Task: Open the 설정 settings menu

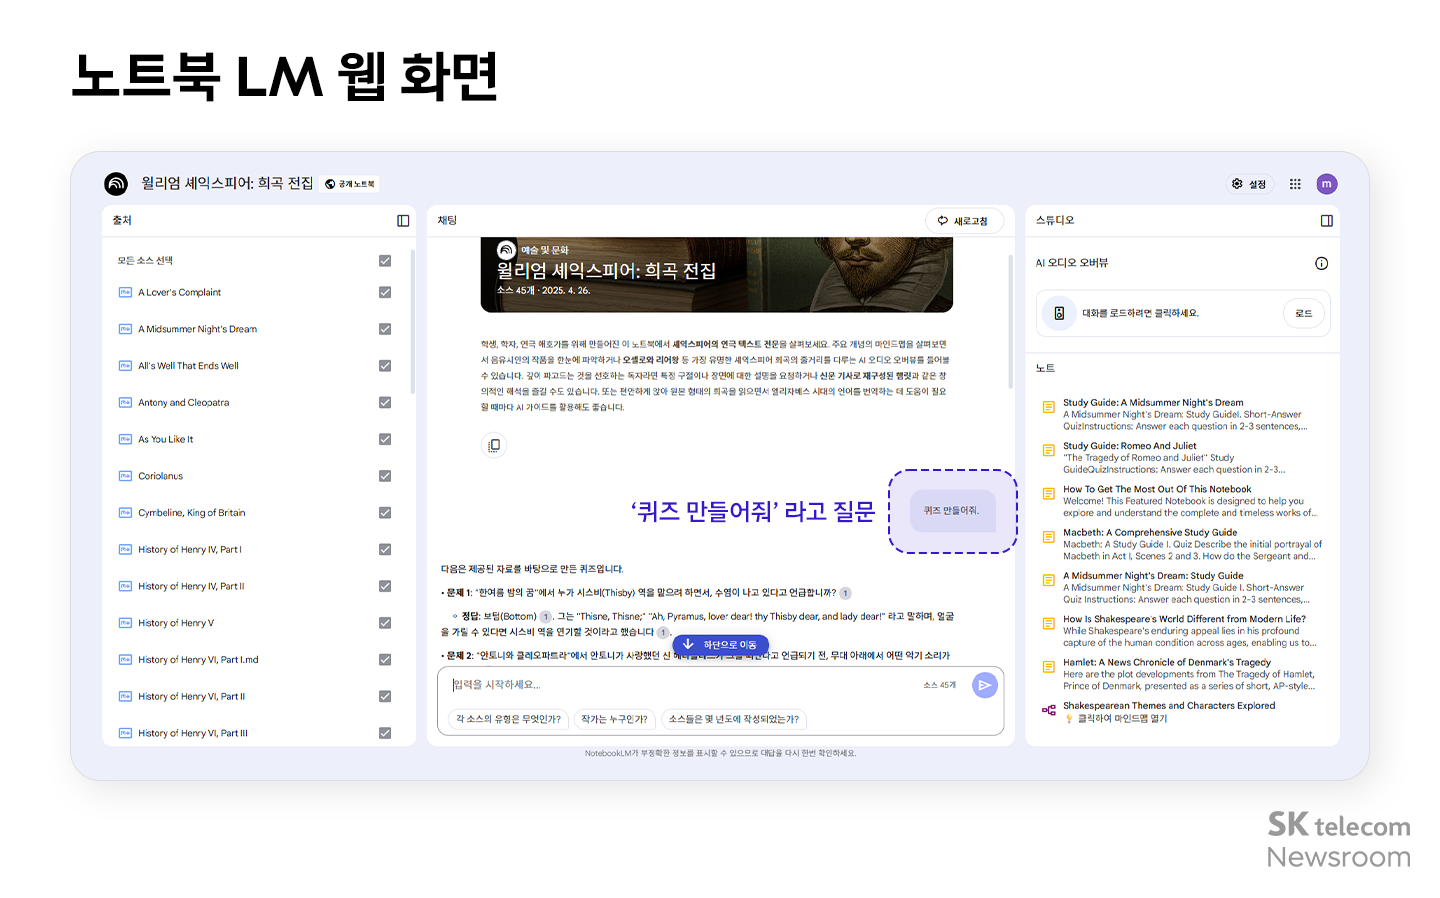Action: pos(1249,184)
